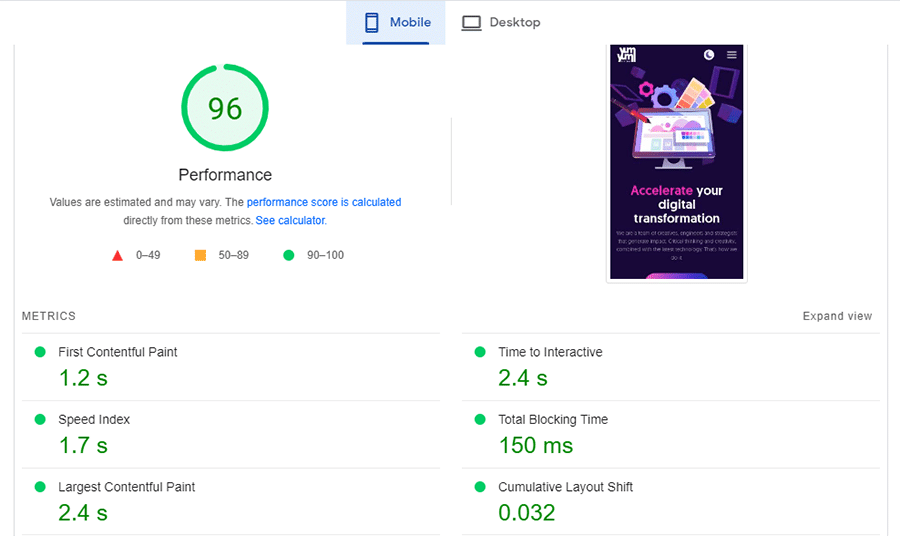Switch to the Mobile tab

[395, 22]
